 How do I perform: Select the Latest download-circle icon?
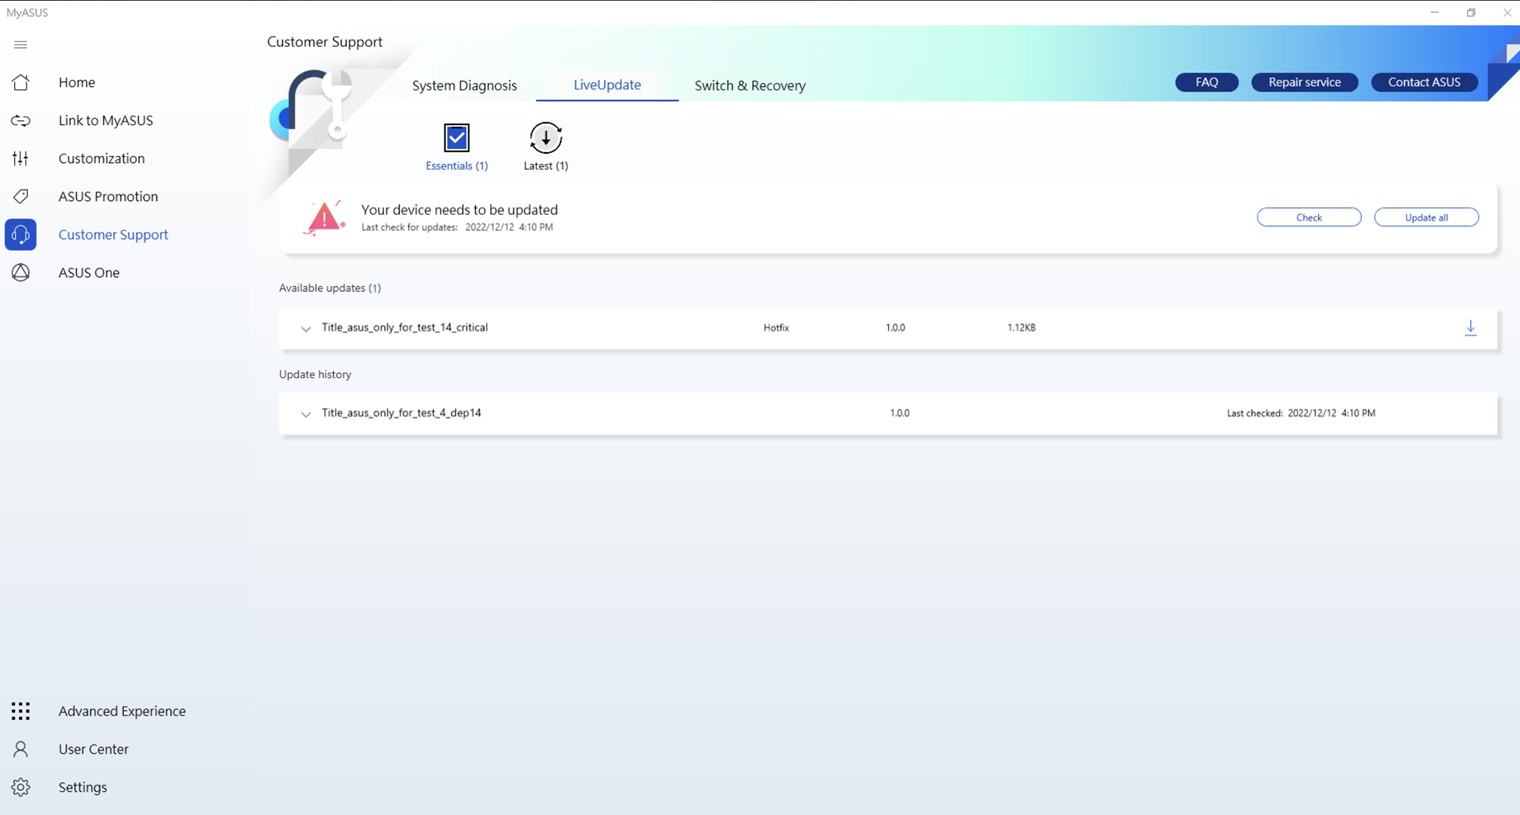[x=546, y=138]
